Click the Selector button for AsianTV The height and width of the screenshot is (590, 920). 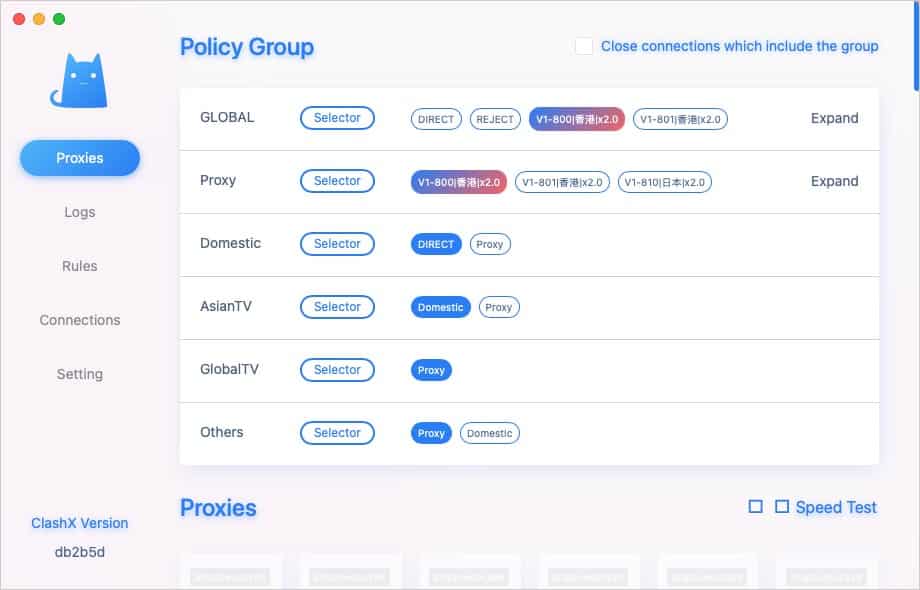pos(337,307)
